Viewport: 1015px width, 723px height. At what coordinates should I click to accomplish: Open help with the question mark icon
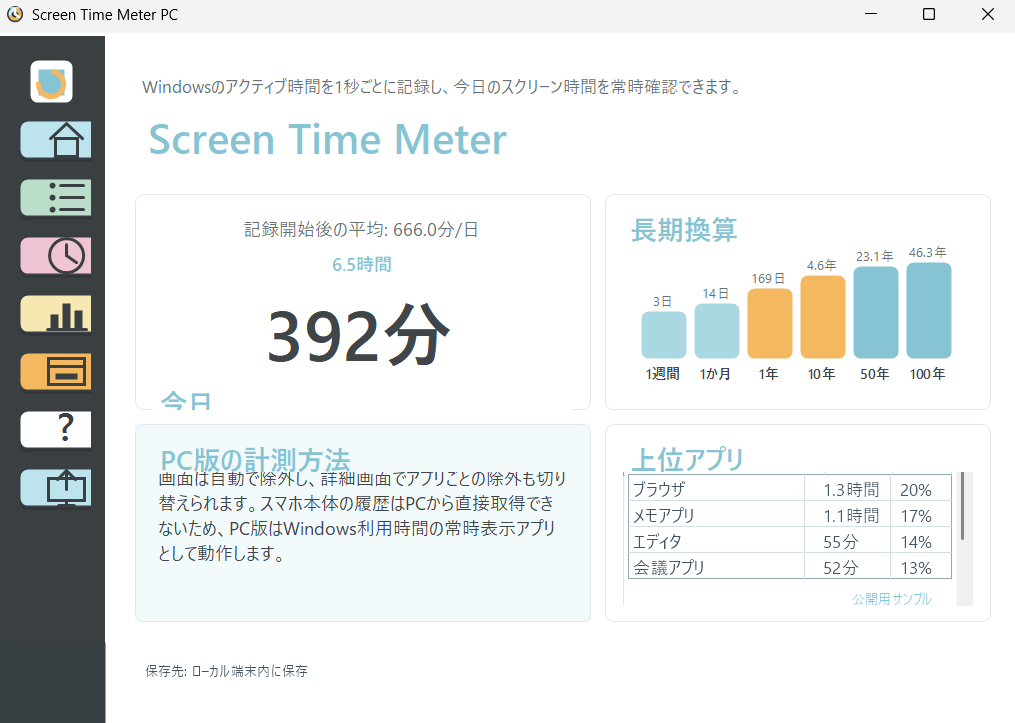point(56,429)
